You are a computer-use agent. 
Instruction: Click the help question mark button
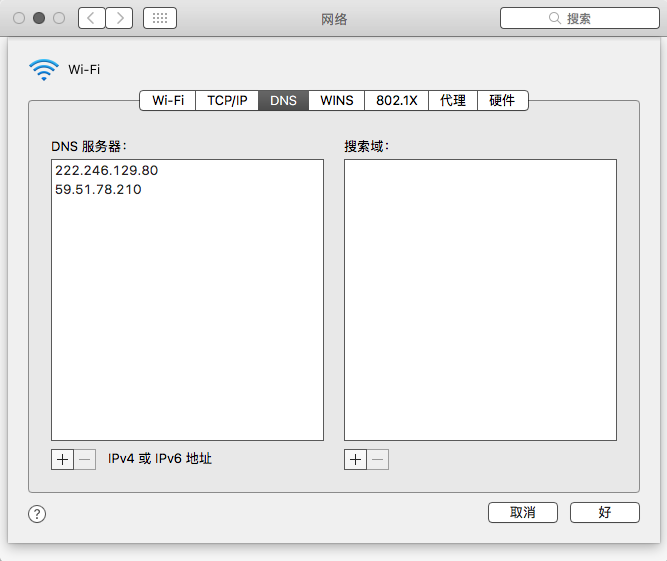[37, 514]
